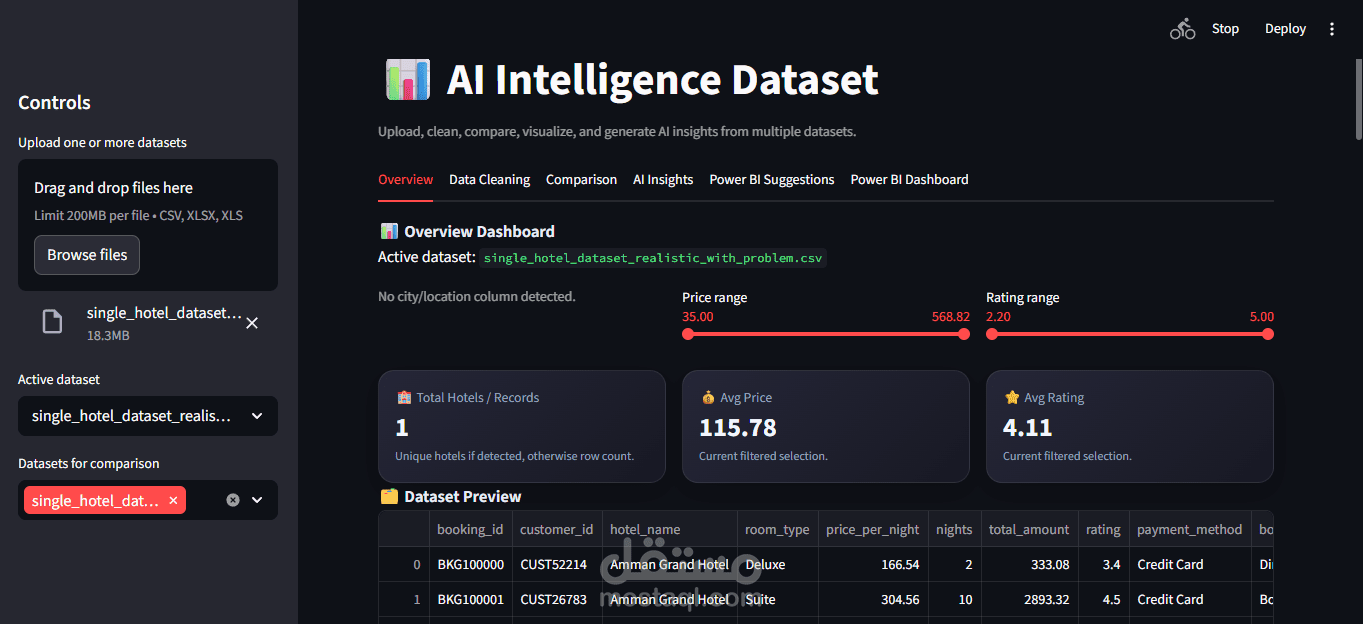This screenshot has width=1363, height=624.
Task: Expand the Datasets for comparison chevron
Action: point(257,500)
